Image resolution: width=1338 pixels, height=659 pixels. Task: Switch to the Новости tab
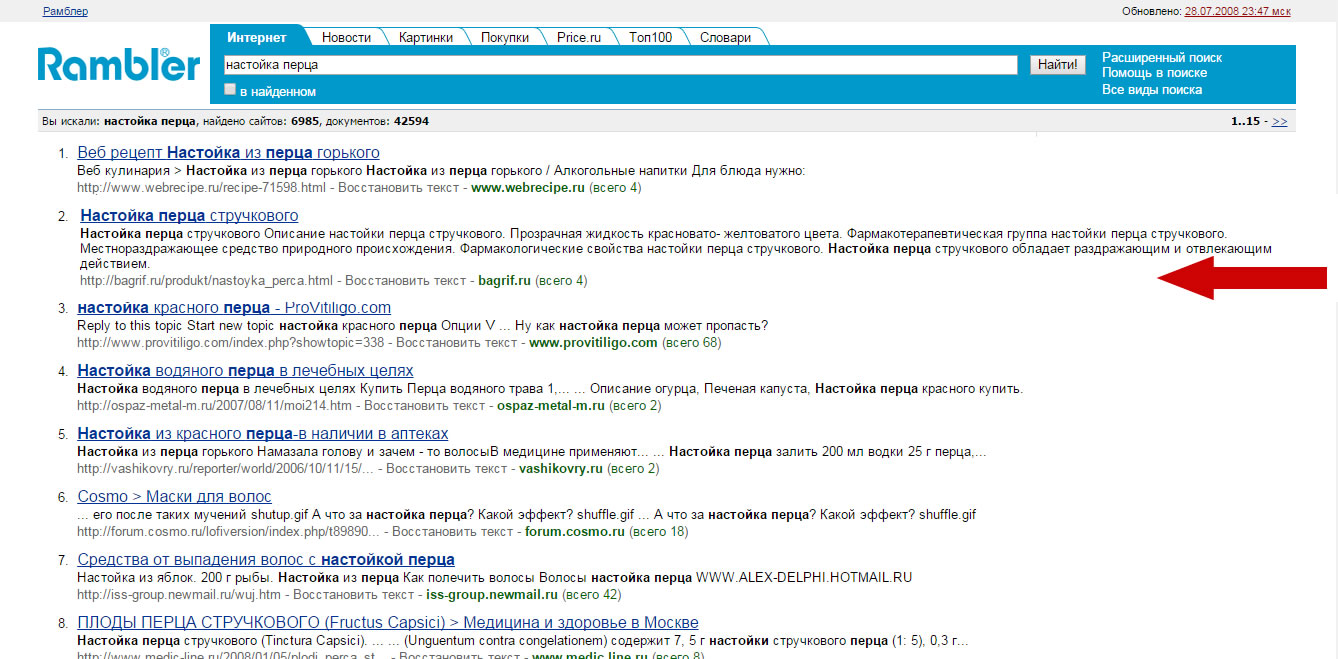[x=346, y=37]
